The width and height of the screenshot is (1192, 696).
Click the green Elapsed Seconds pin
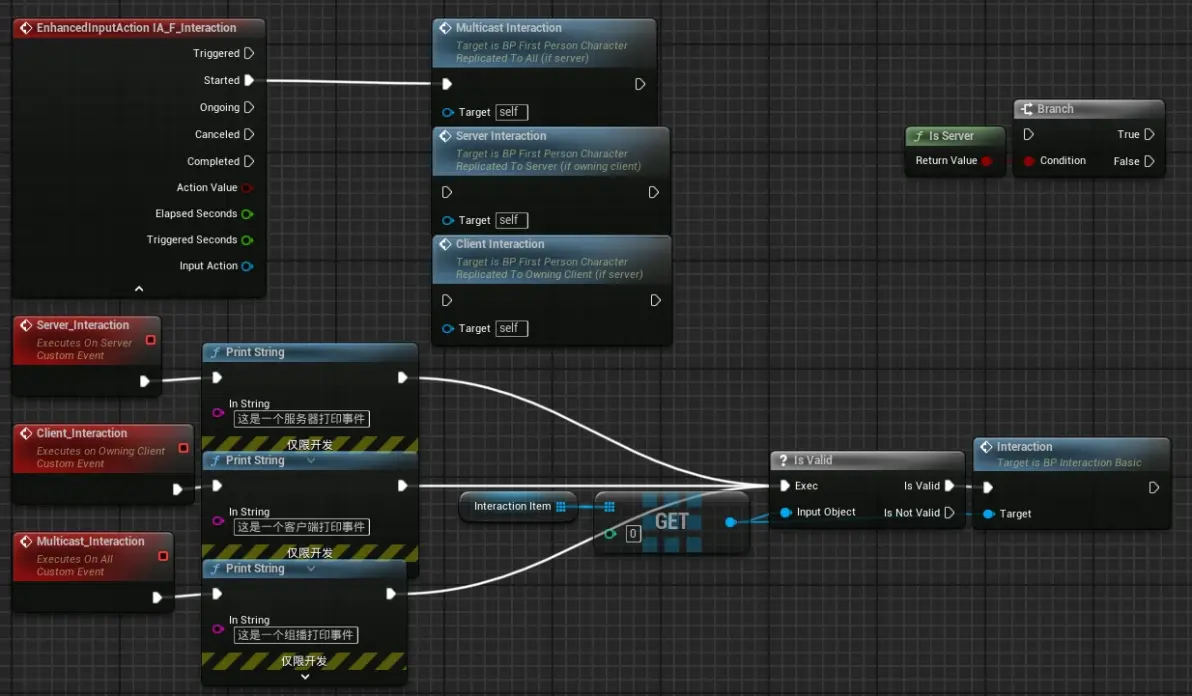pos(247,214)
